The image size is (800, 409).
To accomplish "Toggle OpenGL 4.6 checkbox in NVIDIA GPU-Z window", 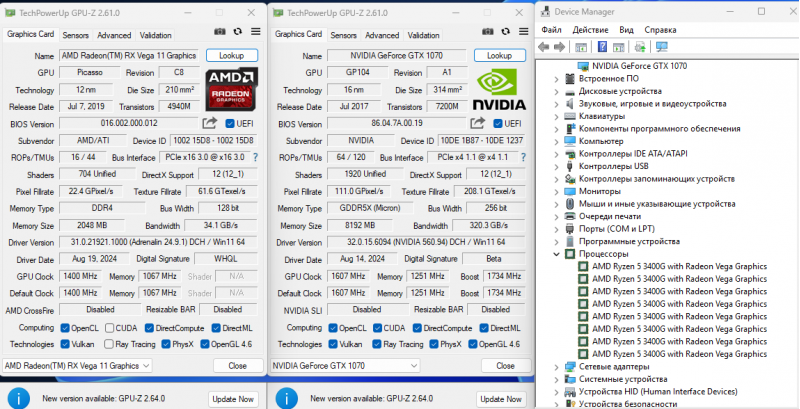I will (473, 344).
